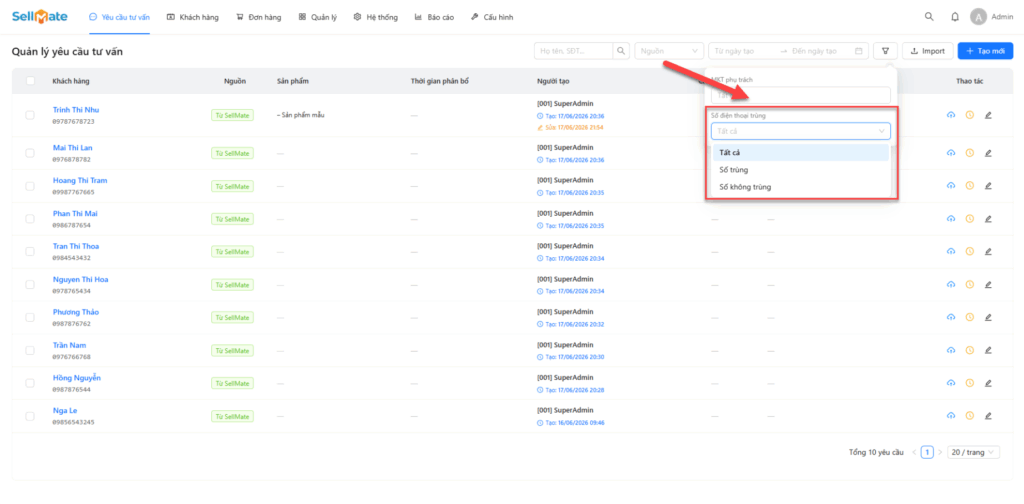
Task: Click edit pencil for Phương Thảo
Action: tap(988, 317)
